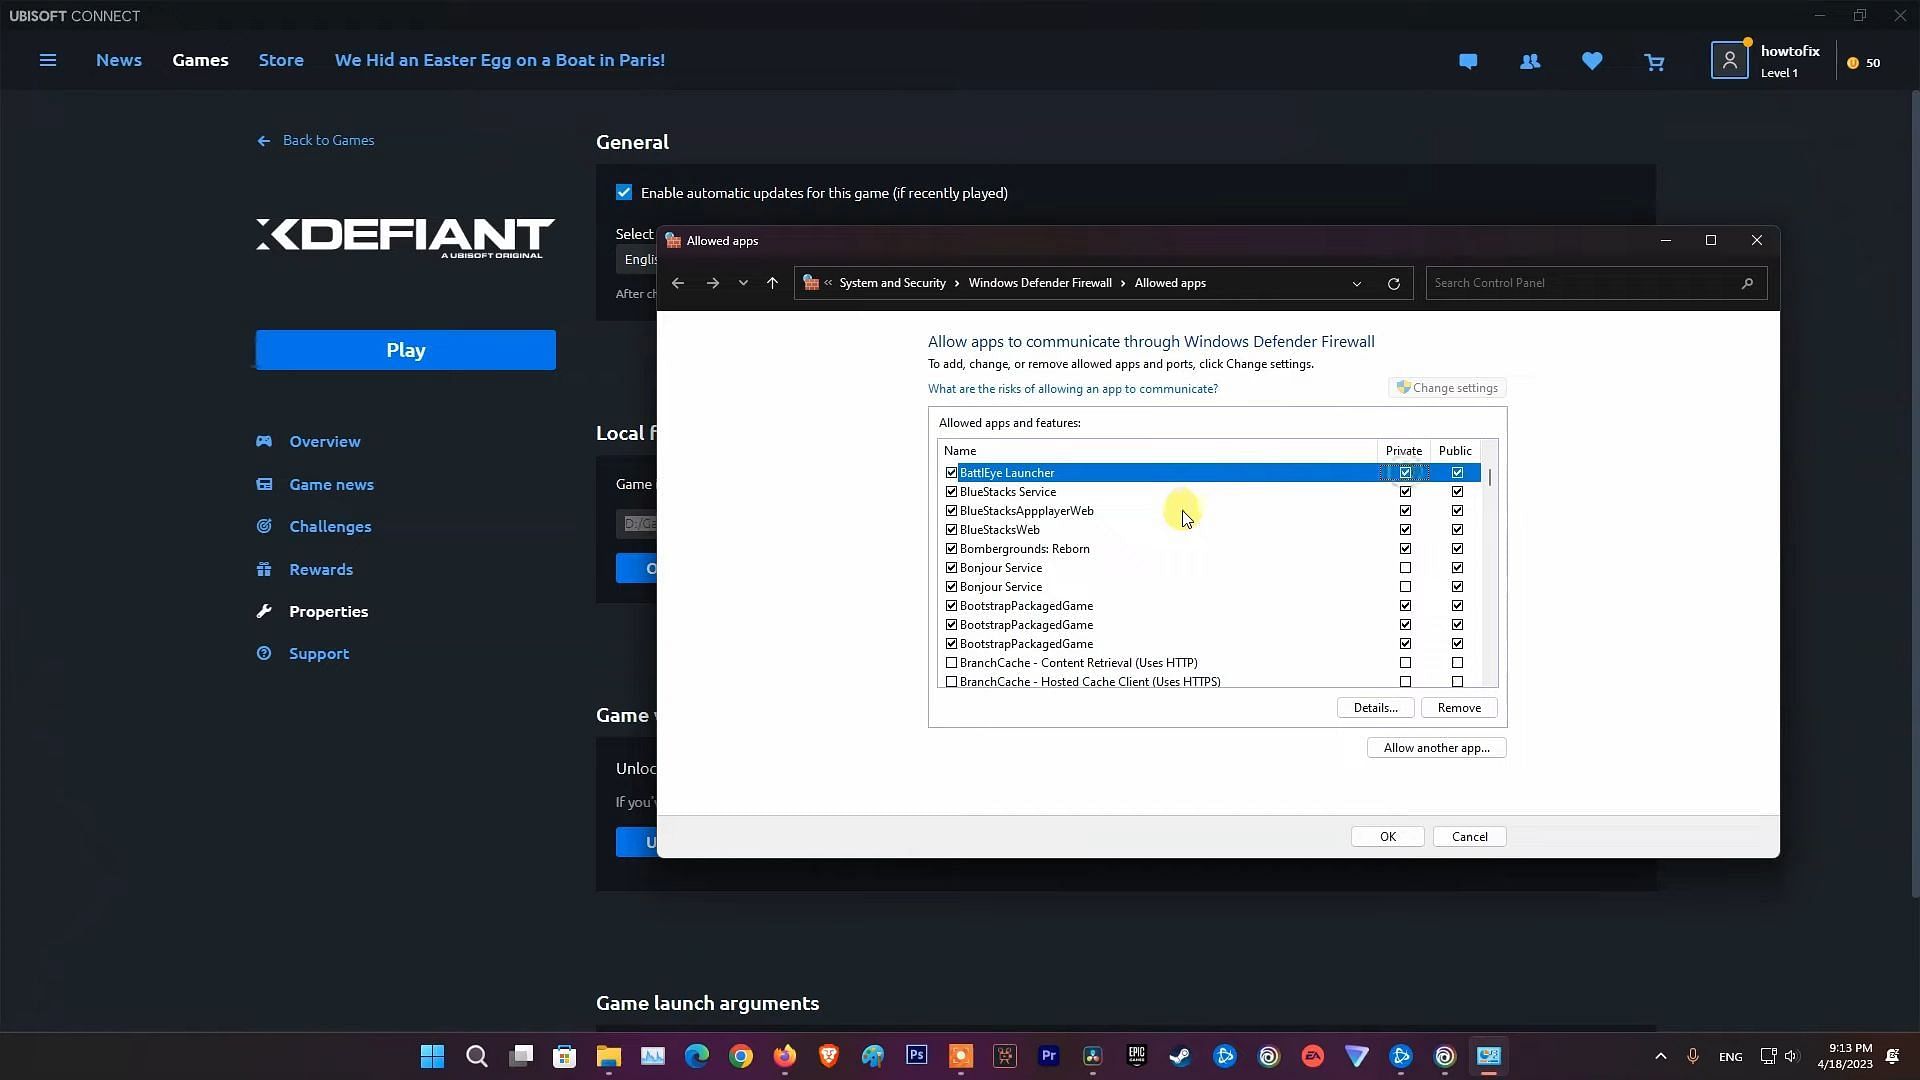Open File Explorer from the taskbar
Image resolution: width=1920 pixels, height=1080 pixels.
click(609, 1056)
